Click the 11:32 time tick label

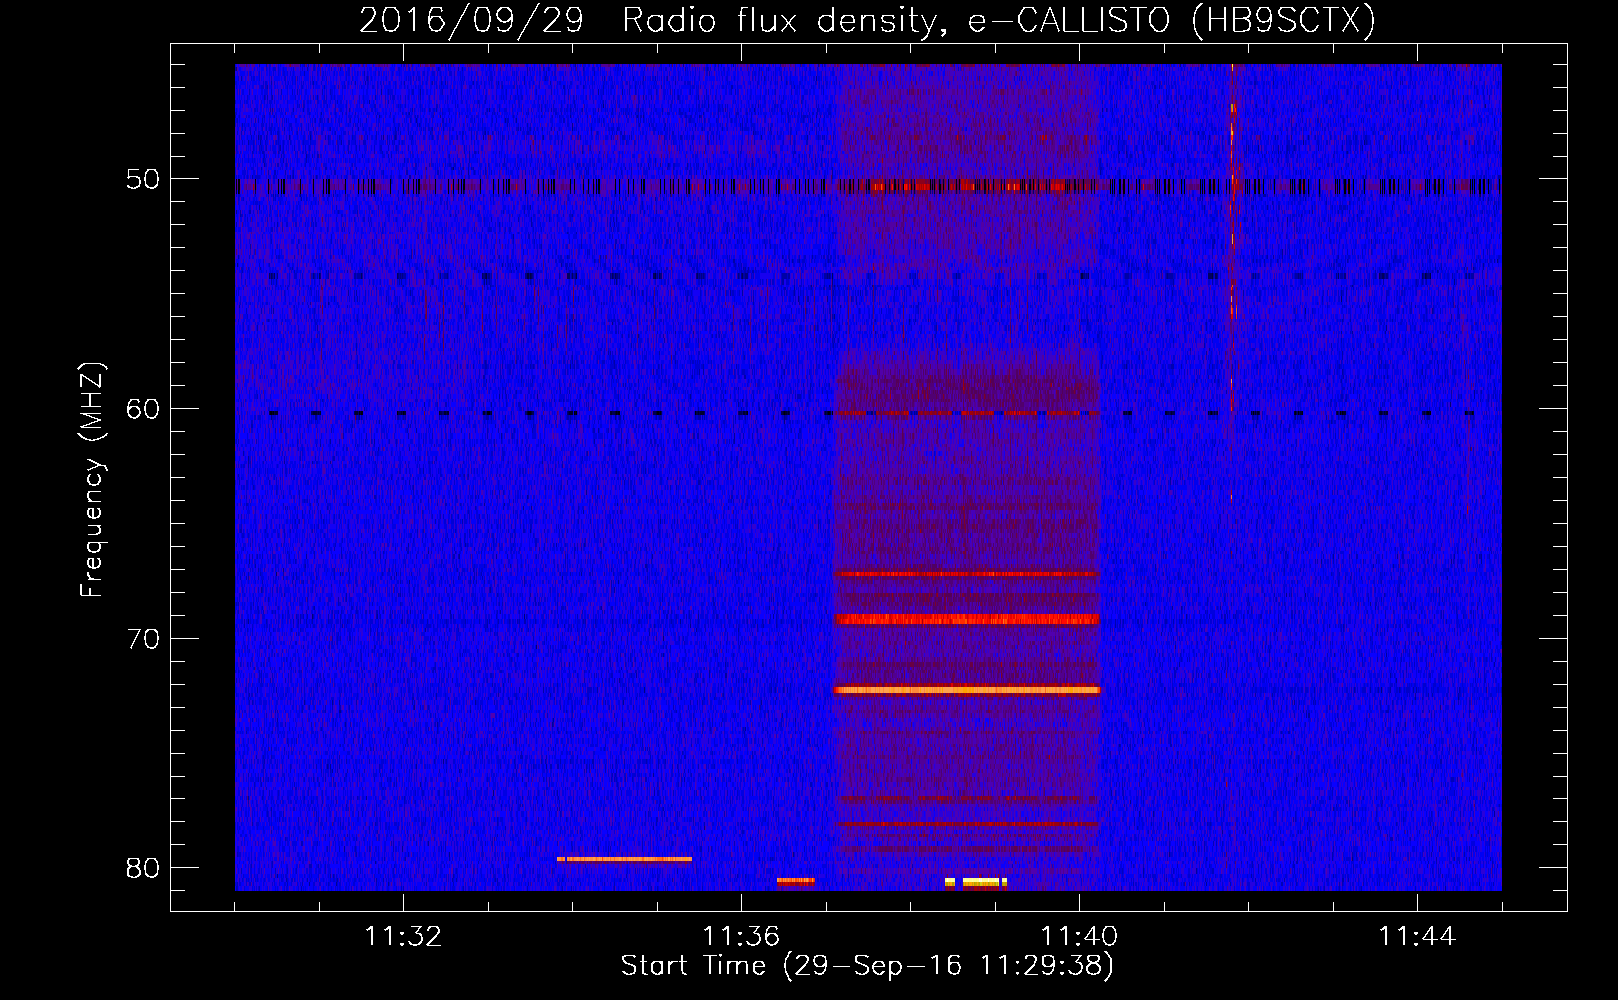point(403,936)
